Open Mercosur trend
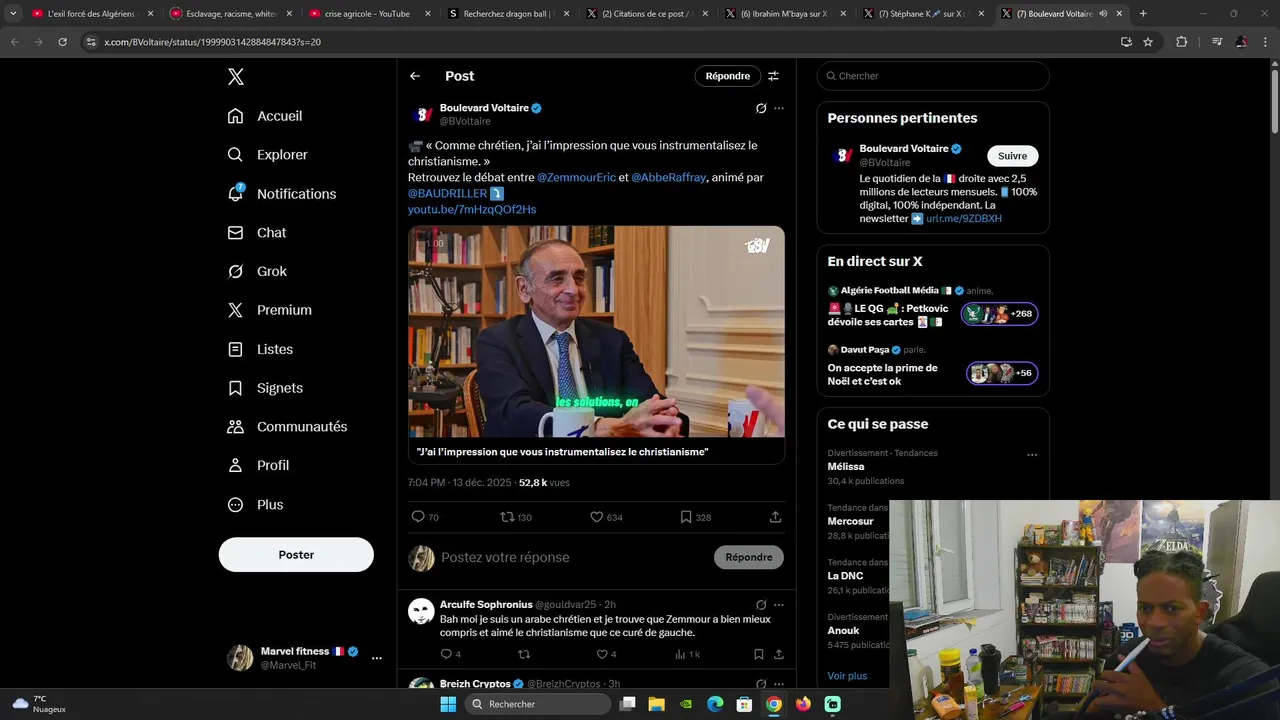Viewport: 1280px width, 720px height. tap(850, 522)
